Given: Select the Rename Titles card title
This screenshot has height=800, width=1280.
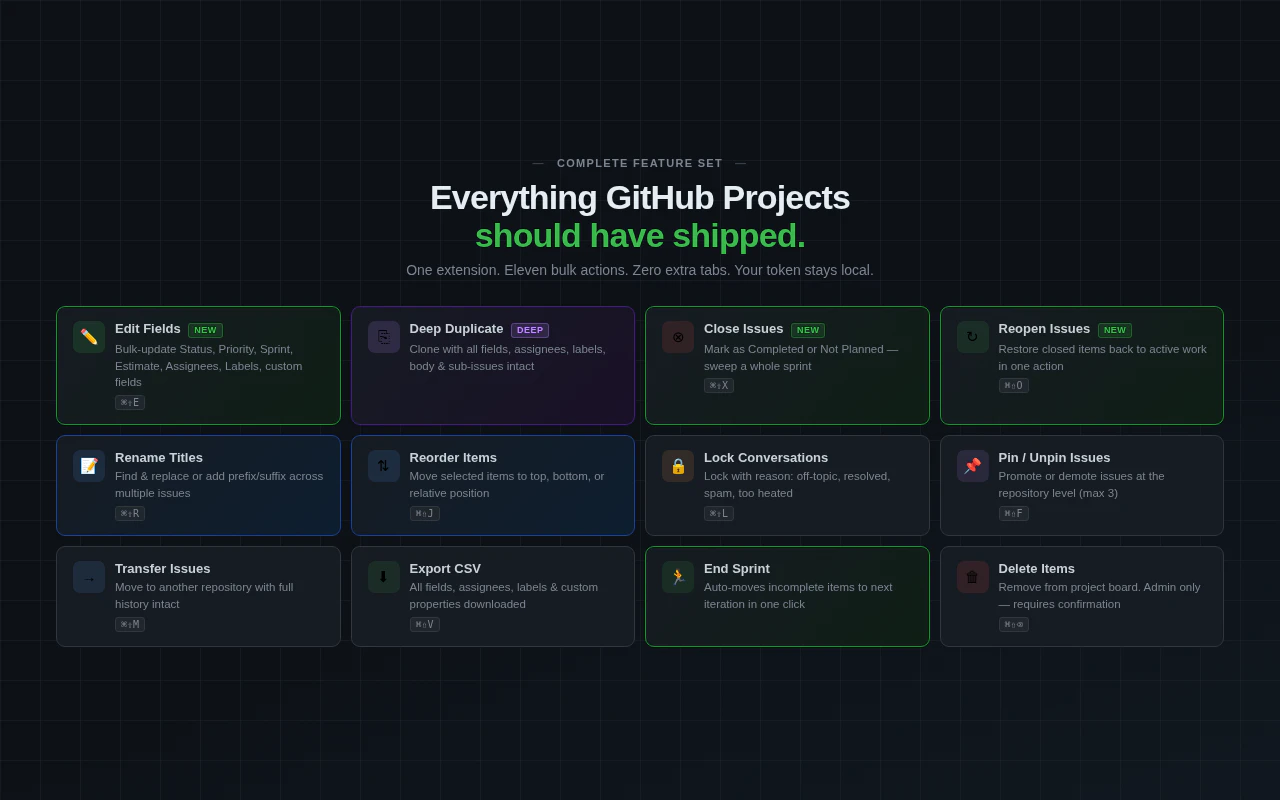Looking at the screenshot, I should click(x=159, y=458).
